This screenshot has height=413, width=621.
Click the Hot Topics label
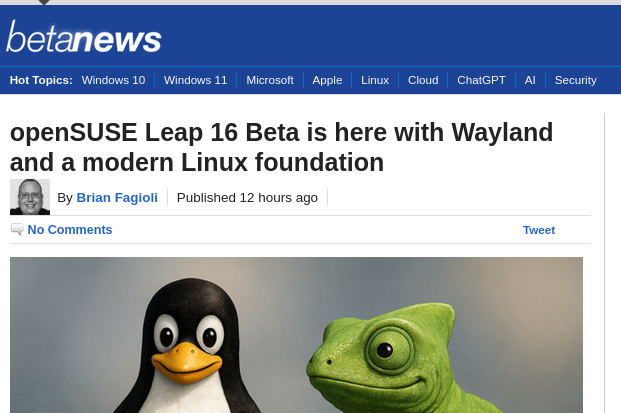tap(41, 80)
